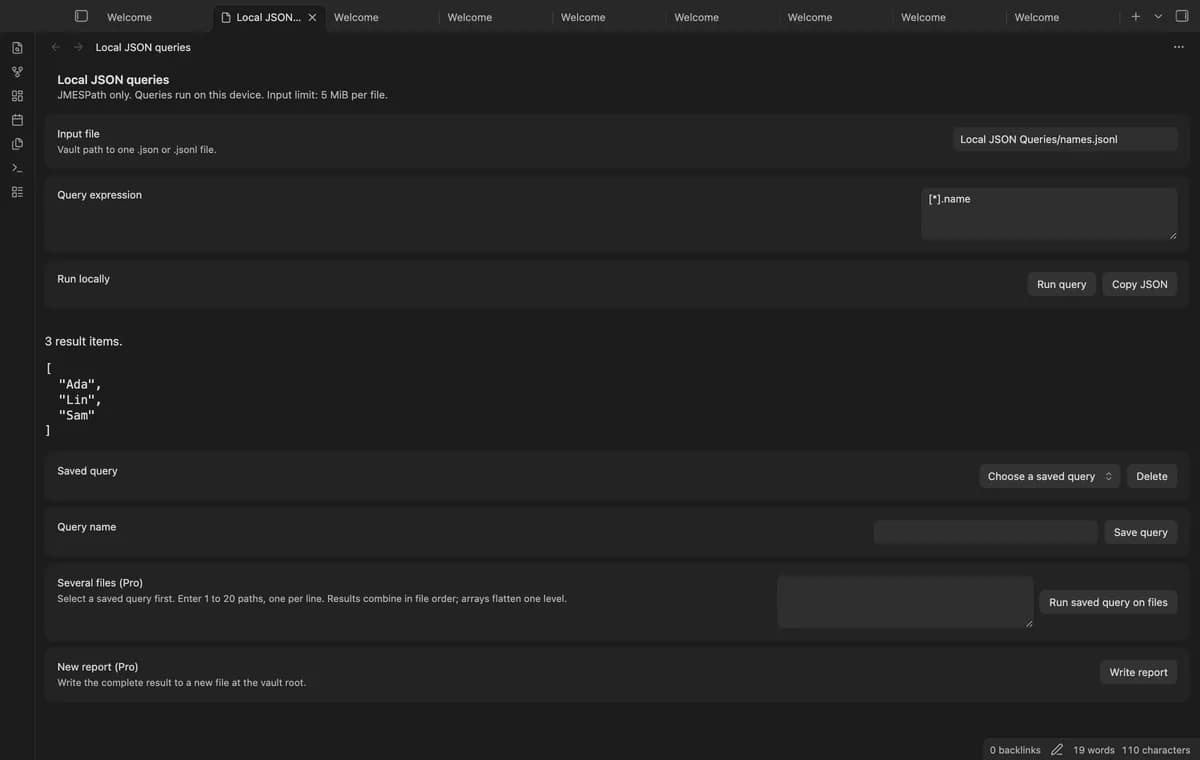Screen dimensions: 1200x760
Task: Focus the Query name input field
Action: coord(985,532)
